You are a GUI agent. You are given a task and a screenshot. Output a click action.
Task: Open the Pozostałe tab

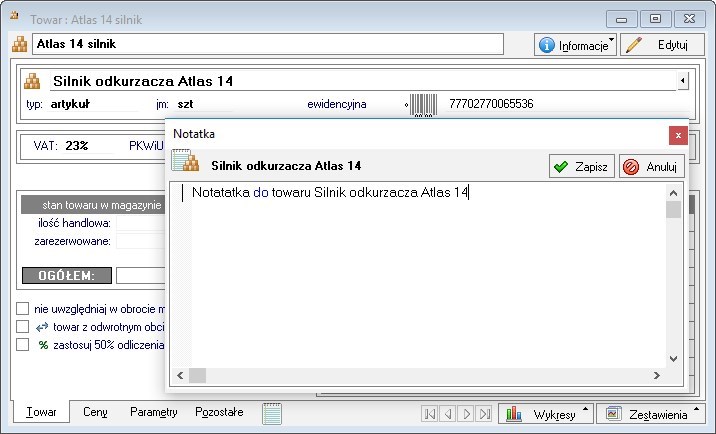coord(219,412)
